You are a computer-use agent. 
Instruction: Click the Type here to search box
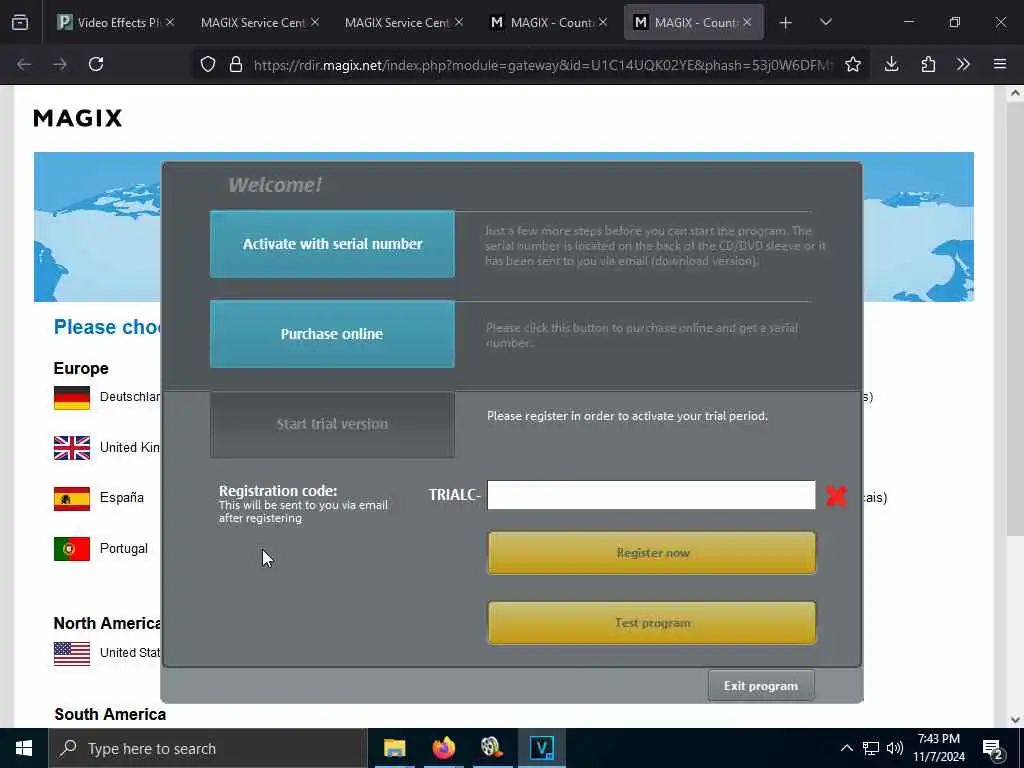point(208,748)
